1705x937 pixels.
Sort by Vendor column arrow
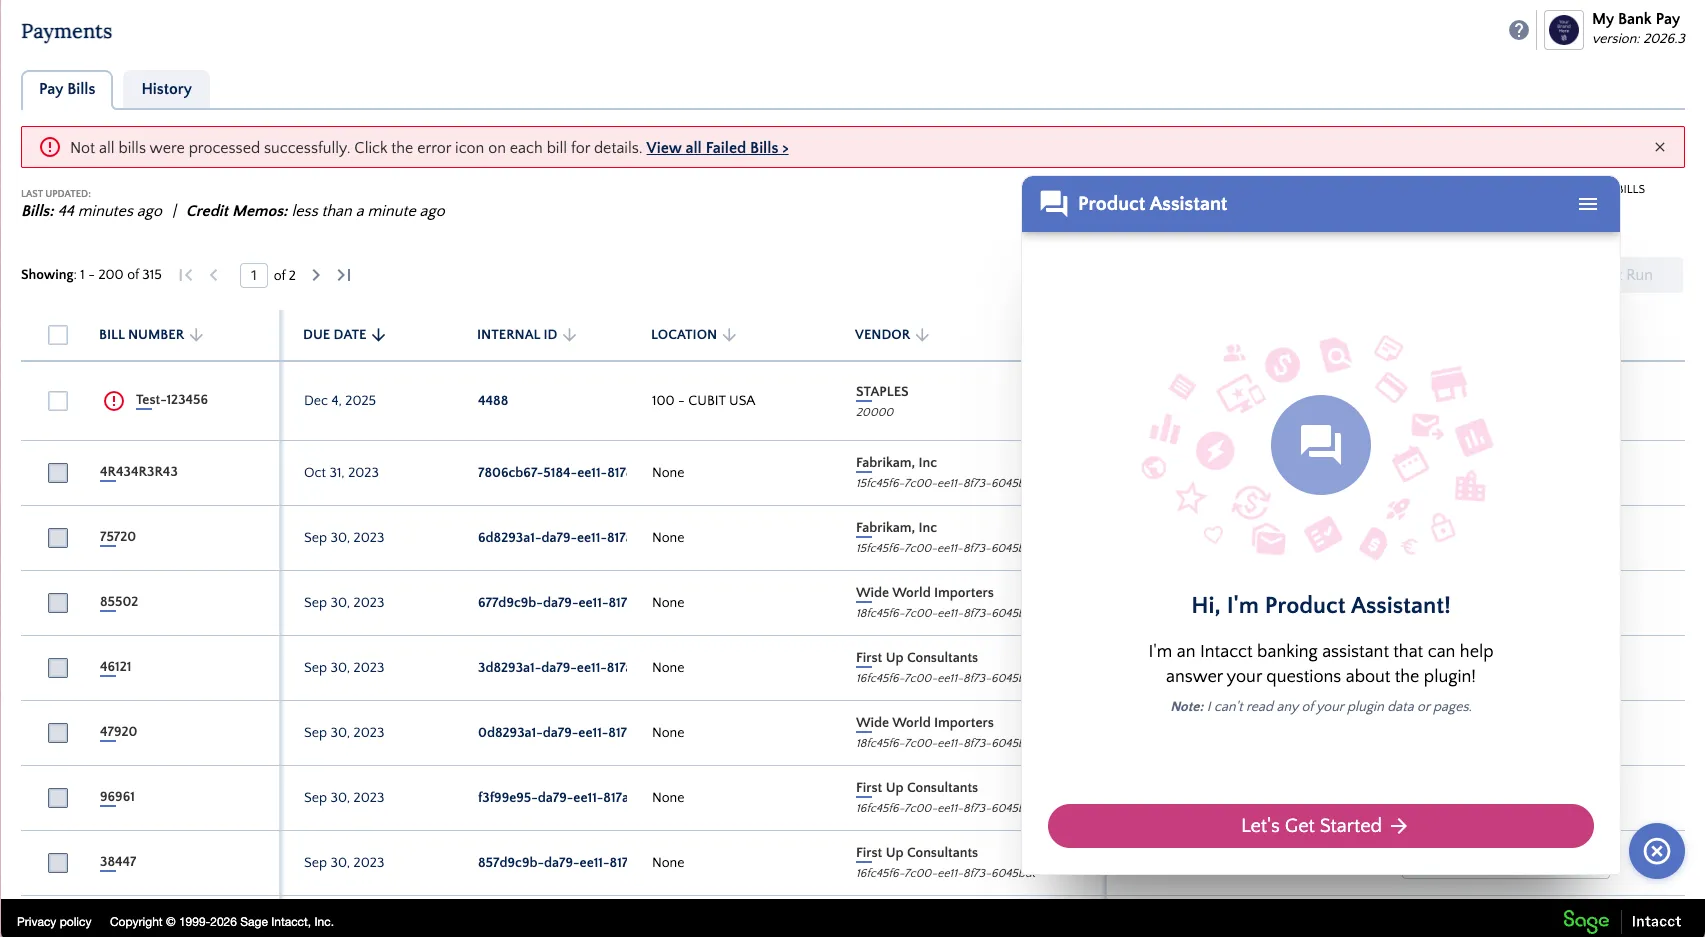(922, 335)
